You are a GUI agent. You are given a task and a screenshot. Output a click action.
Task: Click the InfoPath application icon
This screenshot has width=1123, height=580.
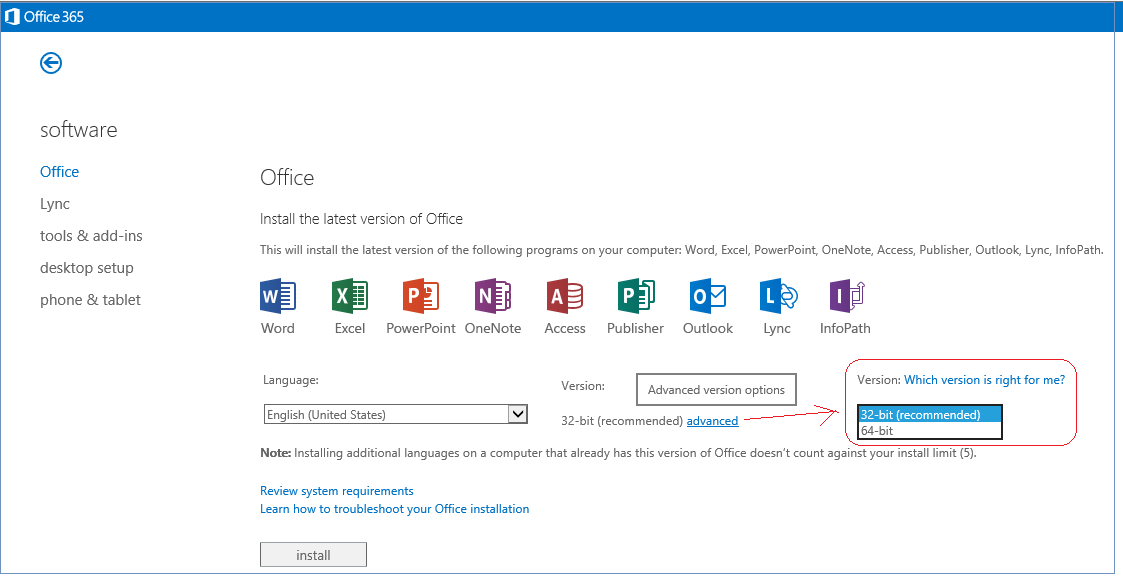(845, 296)
